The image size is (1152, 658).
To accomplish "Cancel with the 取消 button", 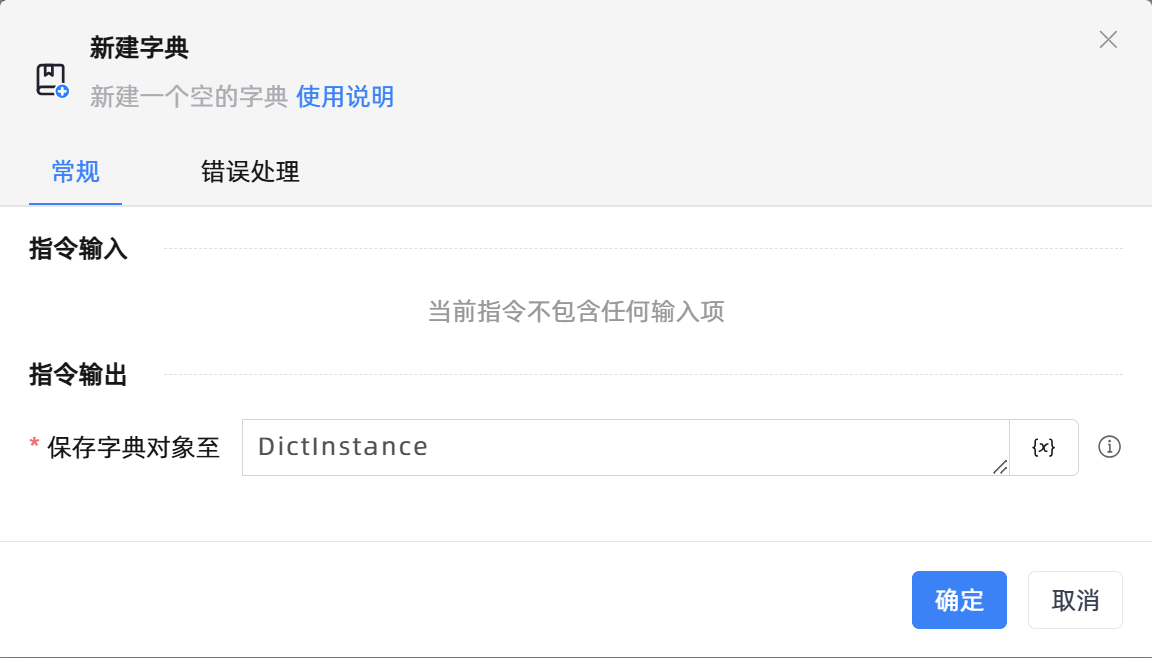I will (1075, 600).
